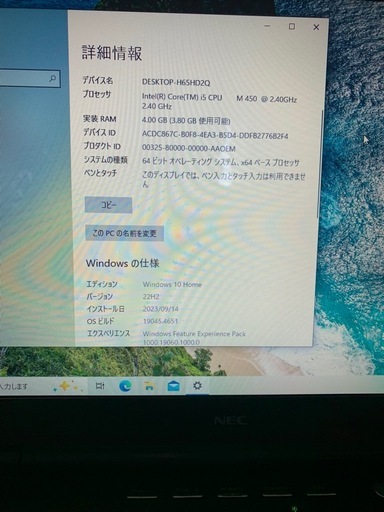Minimize the settings window
The width and height of the screenshot is (384, 512).
pyautogui.click(x=267, y=26)
